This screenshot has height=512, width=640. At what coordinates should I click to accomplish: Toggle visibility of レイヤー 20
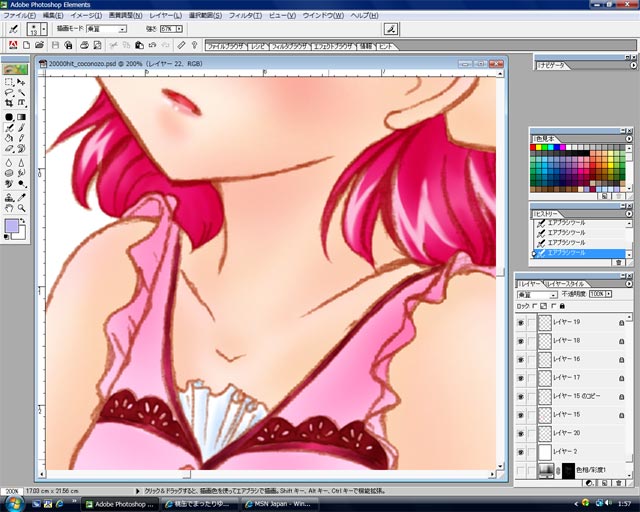pyautogui.click(x=521, y=434)
